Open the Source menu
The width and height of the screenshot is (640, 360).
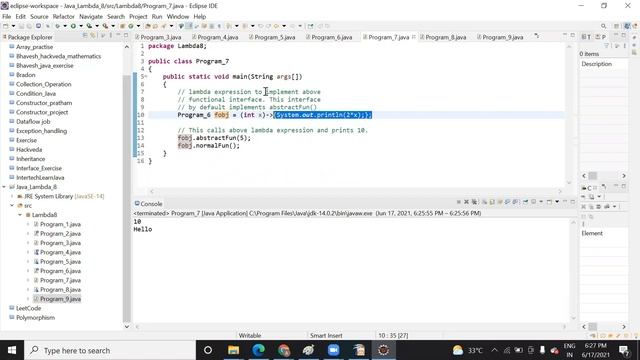pyautogui.click(x=39, y=17)
